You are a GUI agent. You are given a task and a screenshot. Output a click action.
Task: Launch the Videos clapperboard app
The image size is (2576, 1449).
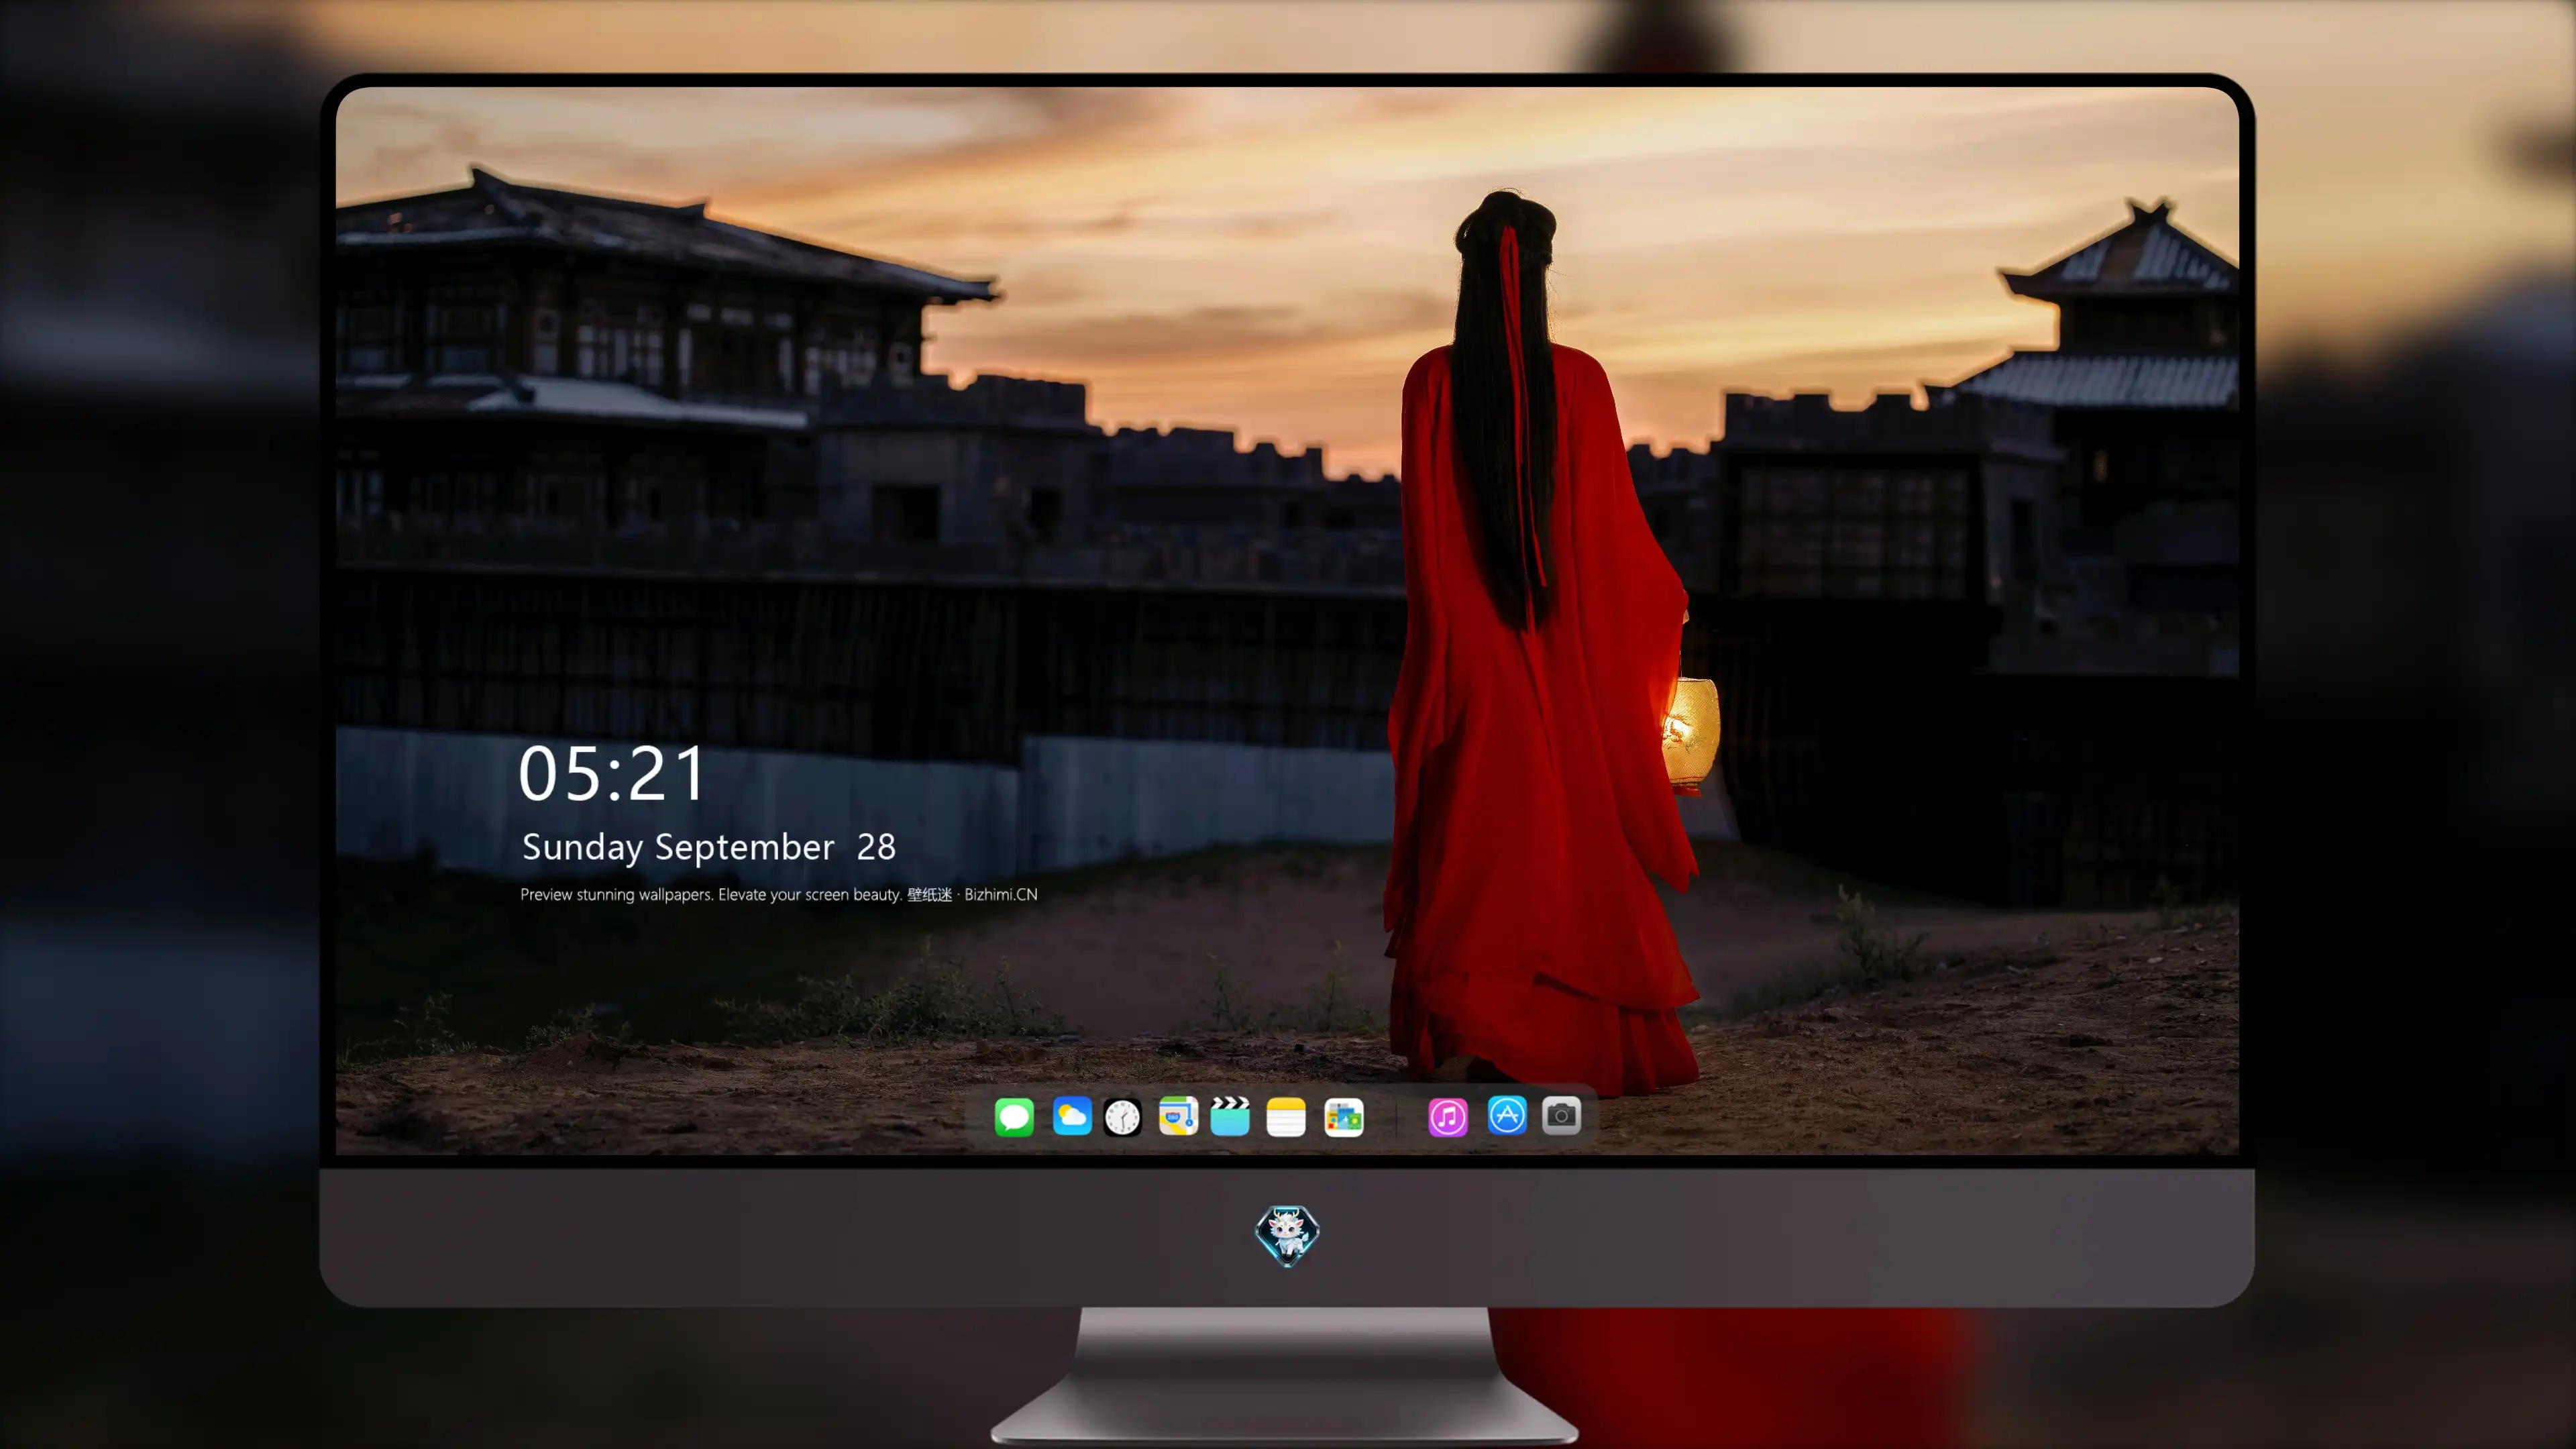tap(1230, 1116)
